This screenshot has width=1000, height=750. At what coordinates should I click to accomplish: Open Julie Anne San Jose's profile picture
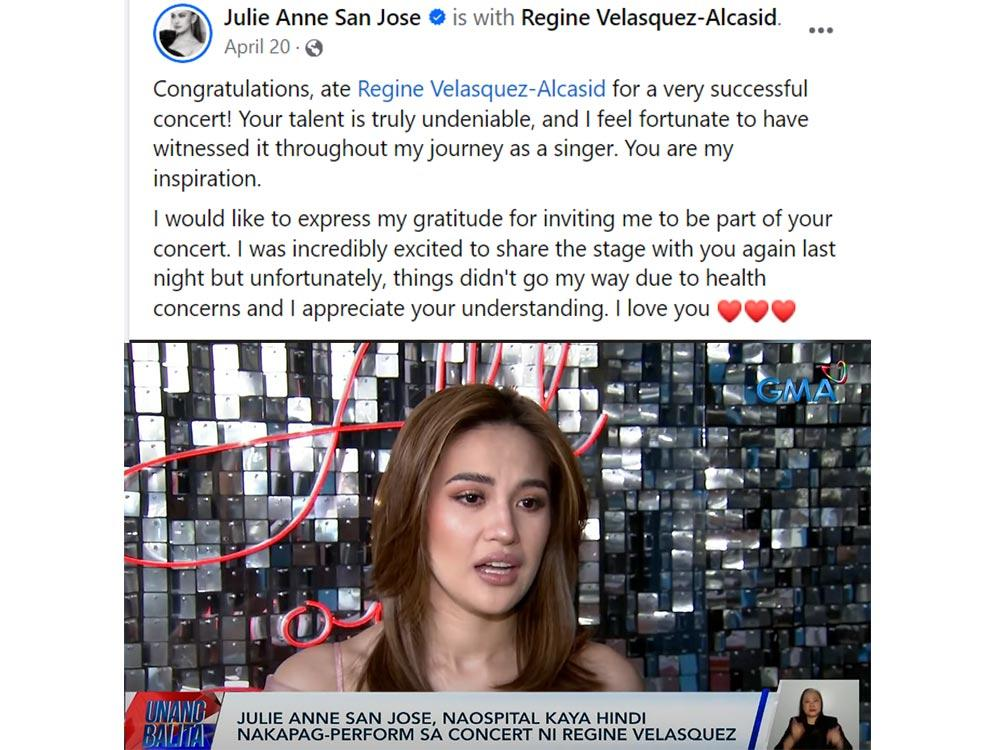(182, 33)
